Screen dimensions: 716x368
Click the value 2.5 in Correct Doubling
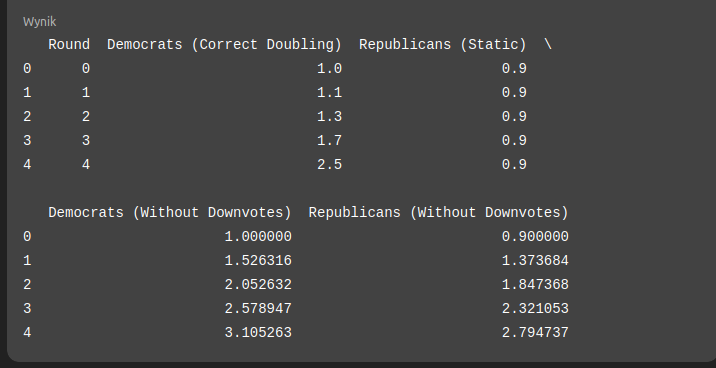[330, 165]
